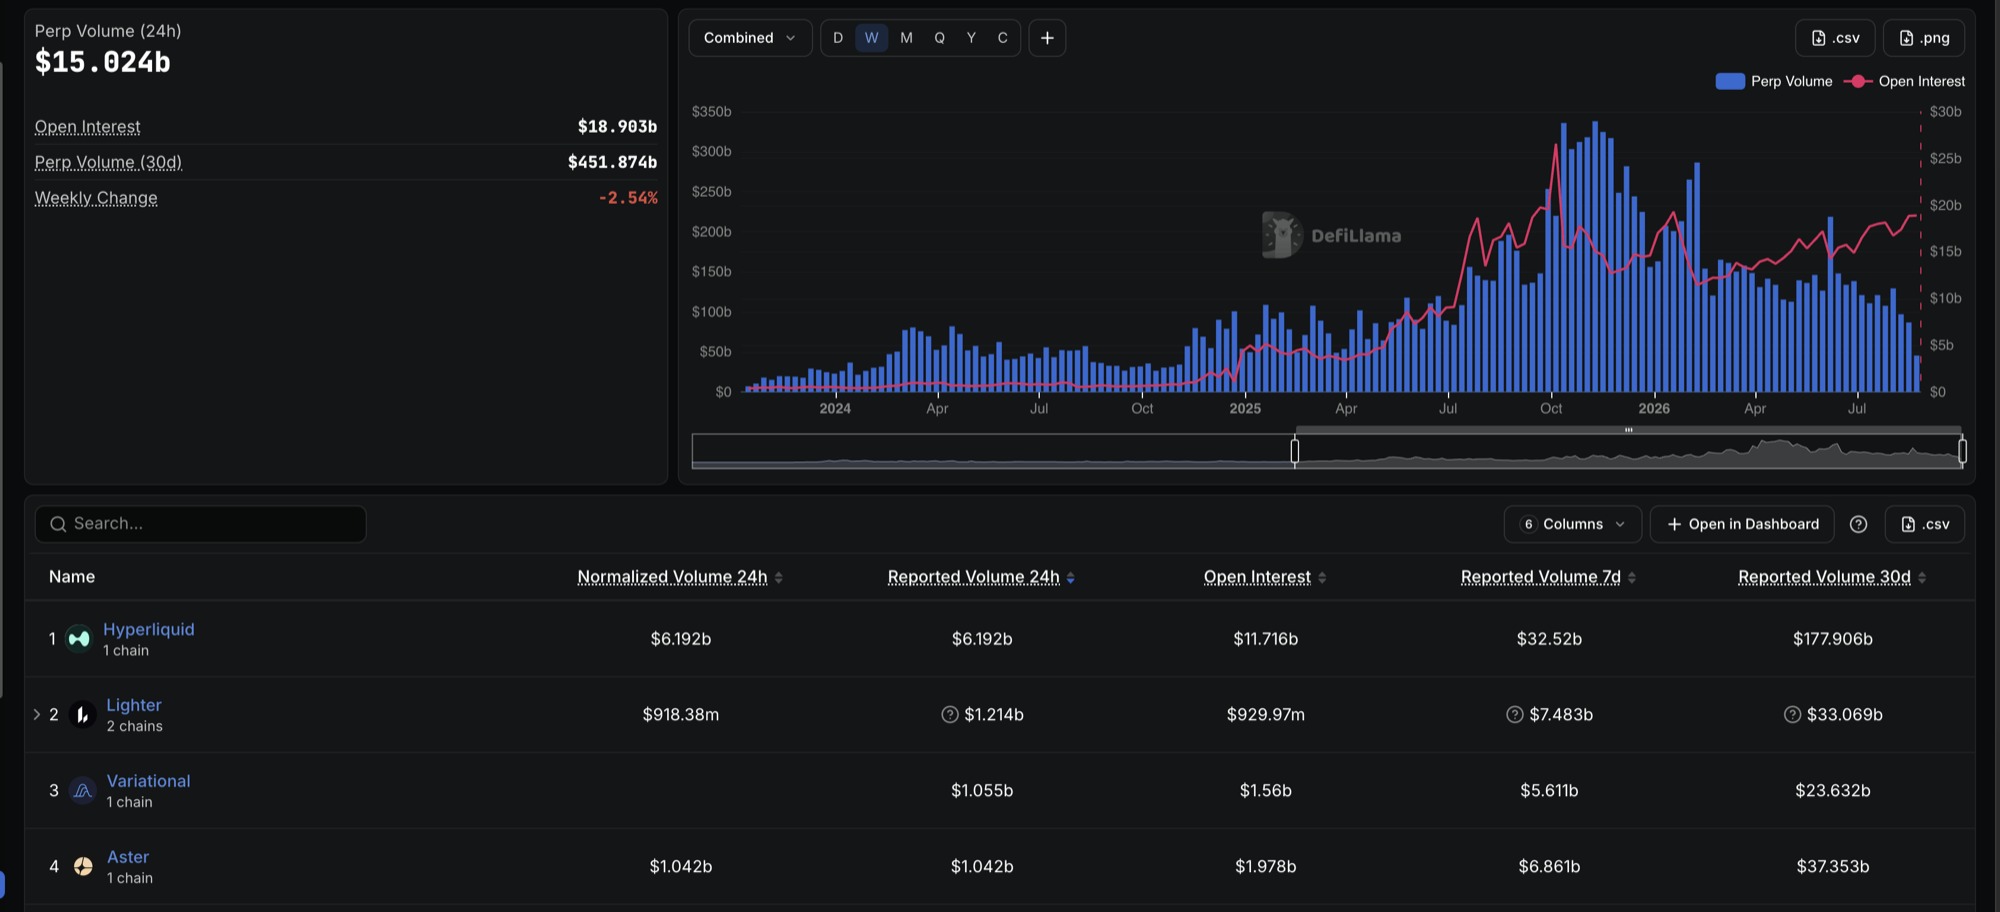Screen dimensions: 2000x912
Task: Open the Variational protocol link
Action: click(148, 781)
